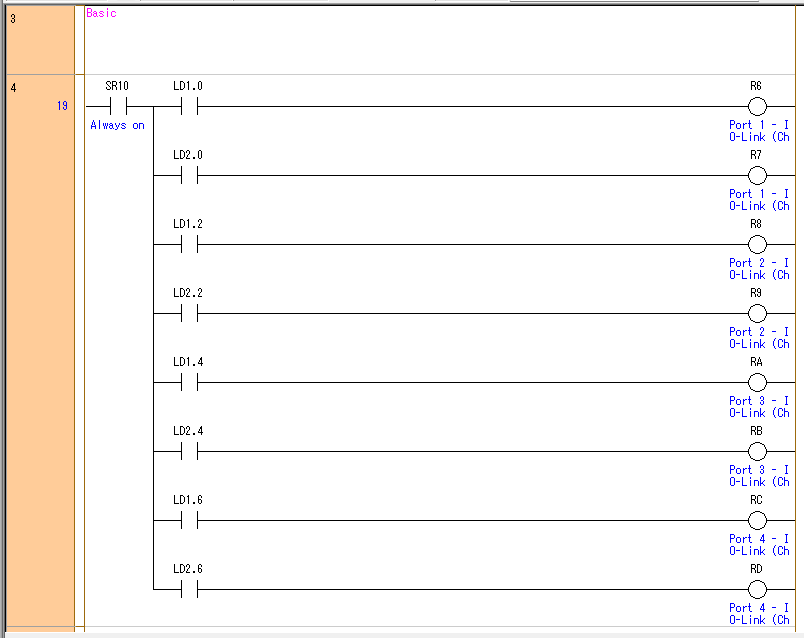The image size is (804, 638).
Task: Select the LD1.2 contact
Action: click(189, 245)
